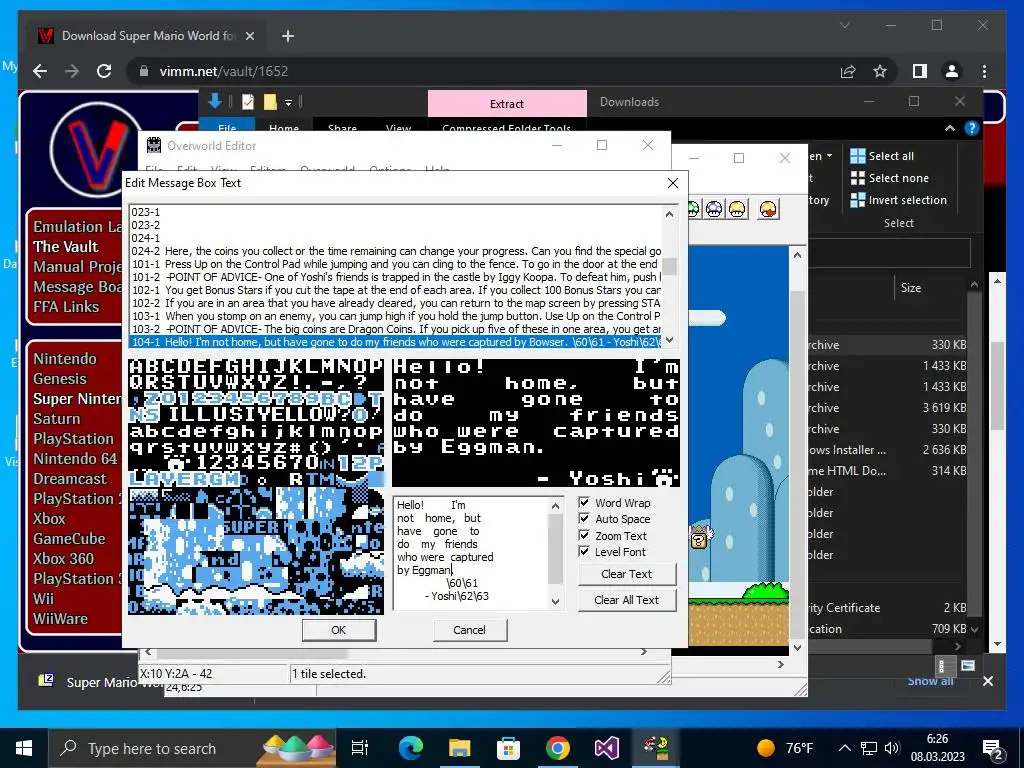Click the Windows taskbar search box
The image size is (1024, 768).
pyautogui.click(x=193, y=748)
